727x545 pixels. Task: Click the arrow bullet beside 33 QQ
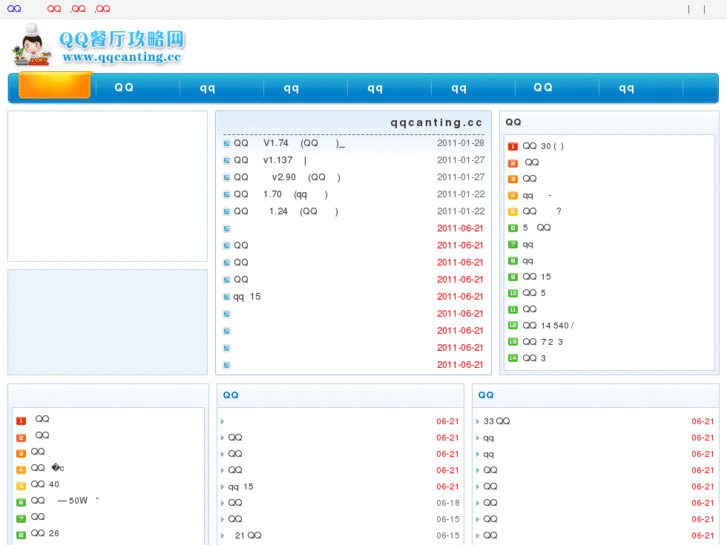[x=478, y=422]
